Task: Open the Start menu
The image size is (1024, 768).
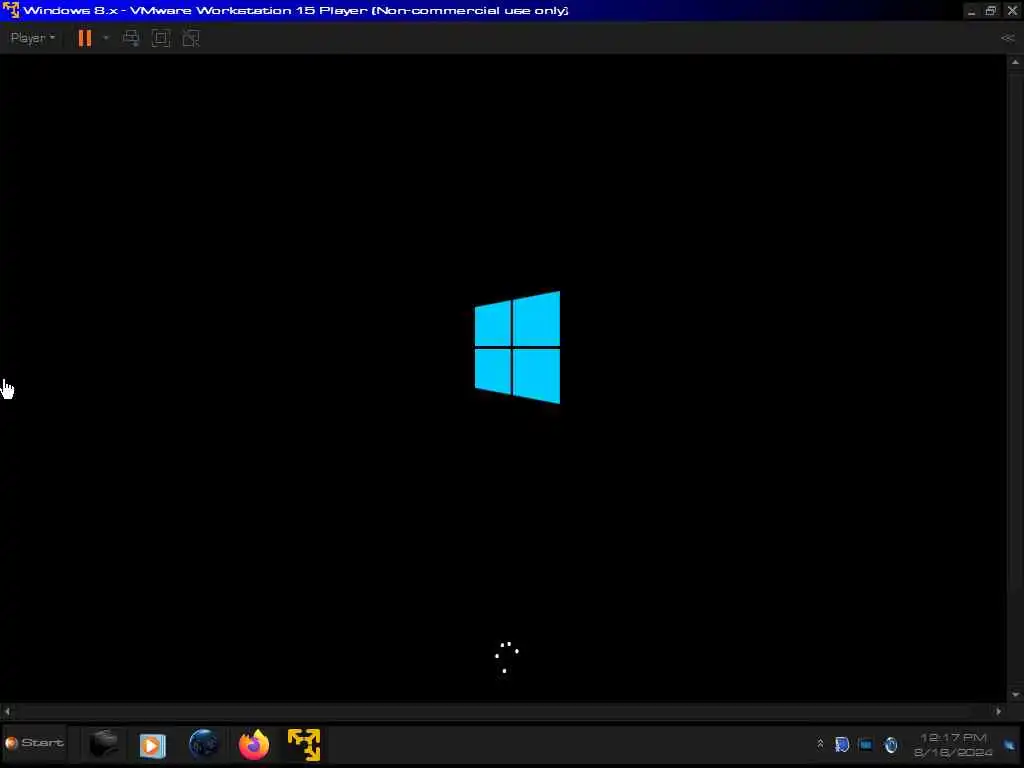Action: click(35, 743)
